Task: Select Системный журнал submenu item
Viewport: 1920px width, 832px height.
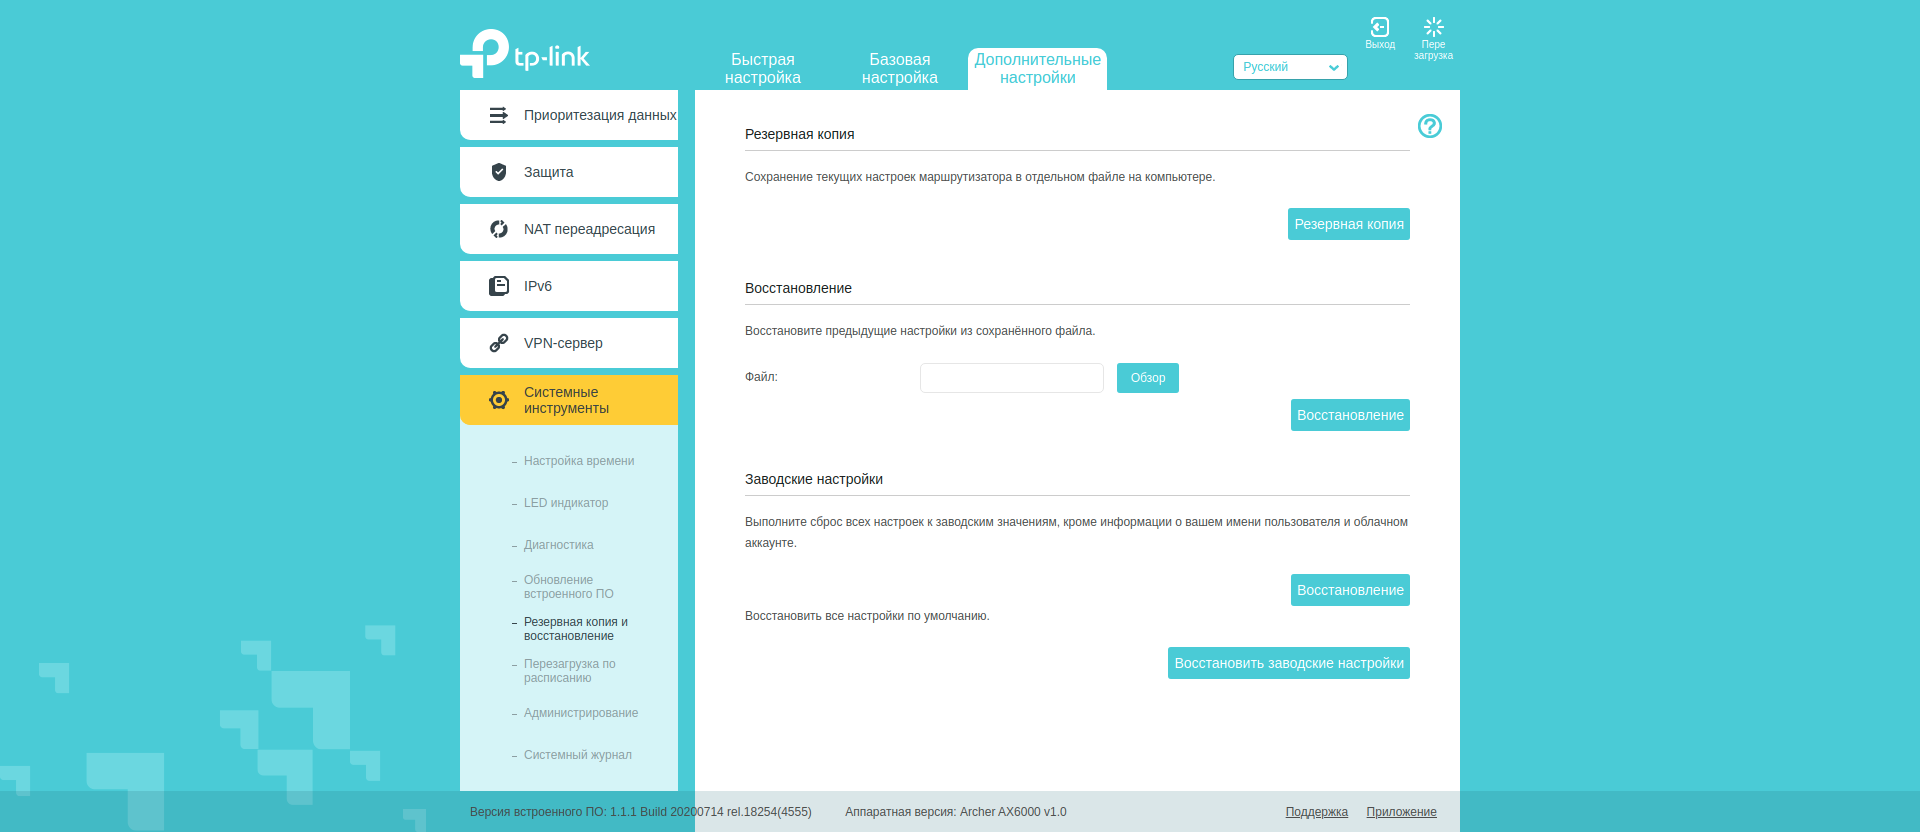Action: click(x=577, y=755)
